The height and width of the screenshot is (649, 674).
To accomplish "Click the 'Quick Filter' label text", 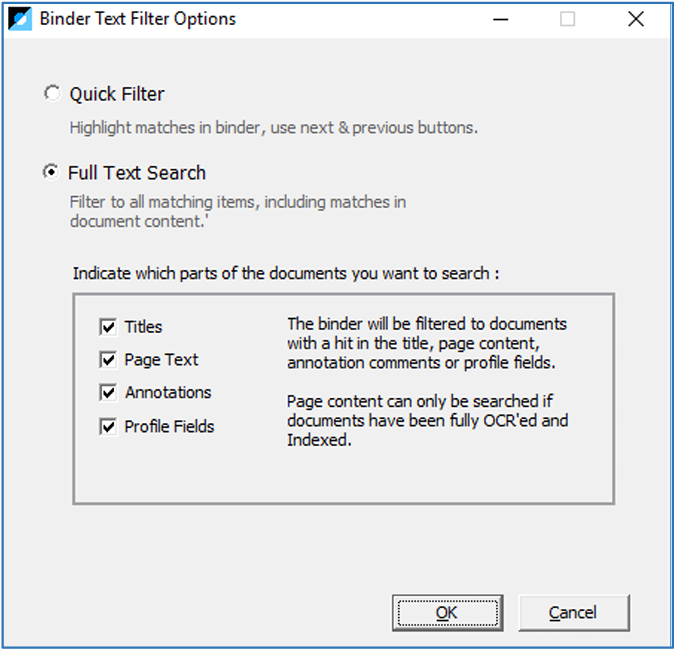I will point(117,94).
